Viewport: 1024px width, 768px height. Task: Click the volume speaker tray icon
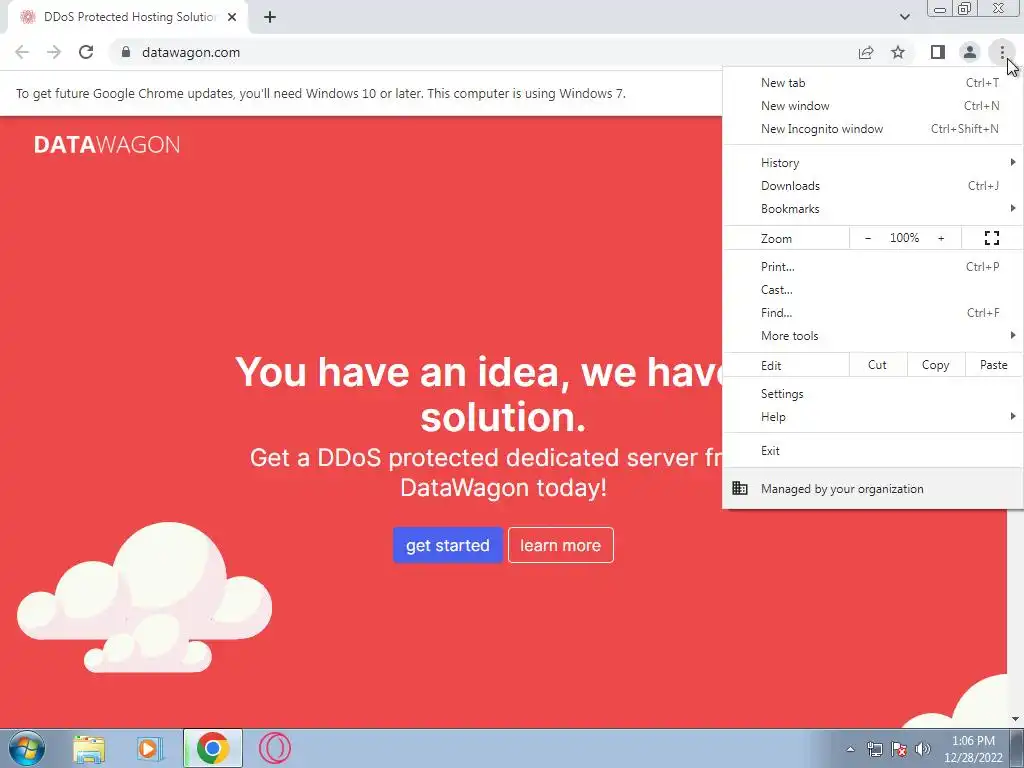[x=922, y=749]
